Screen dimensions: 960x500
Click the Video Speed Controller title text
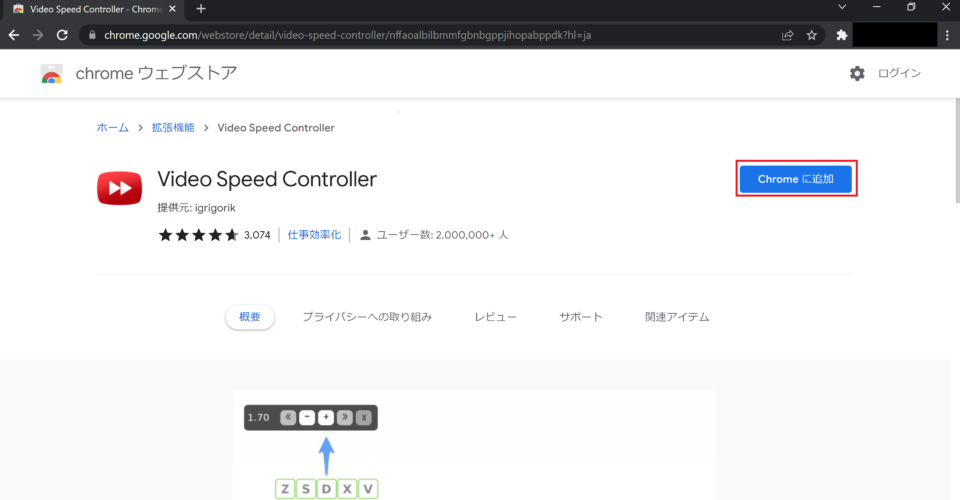pyautogui.click(x=267, y=179)
